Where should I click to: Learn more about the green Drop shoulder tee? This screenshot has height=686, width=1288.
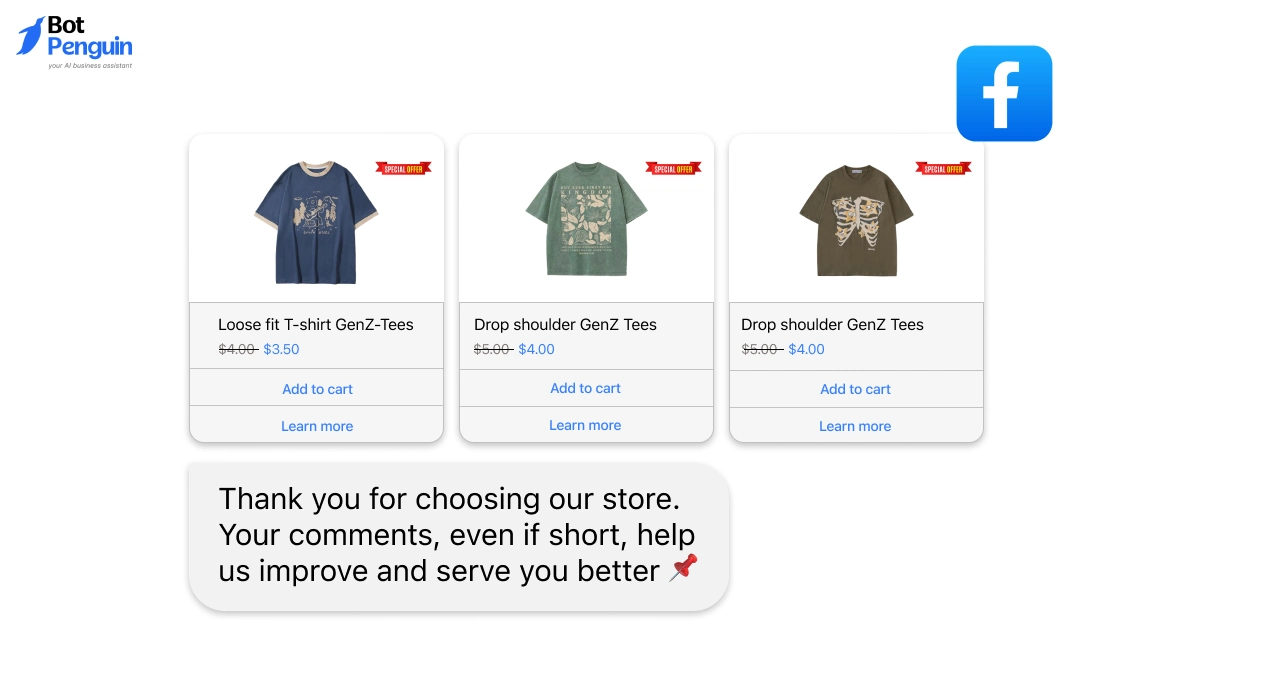(585, 425)
